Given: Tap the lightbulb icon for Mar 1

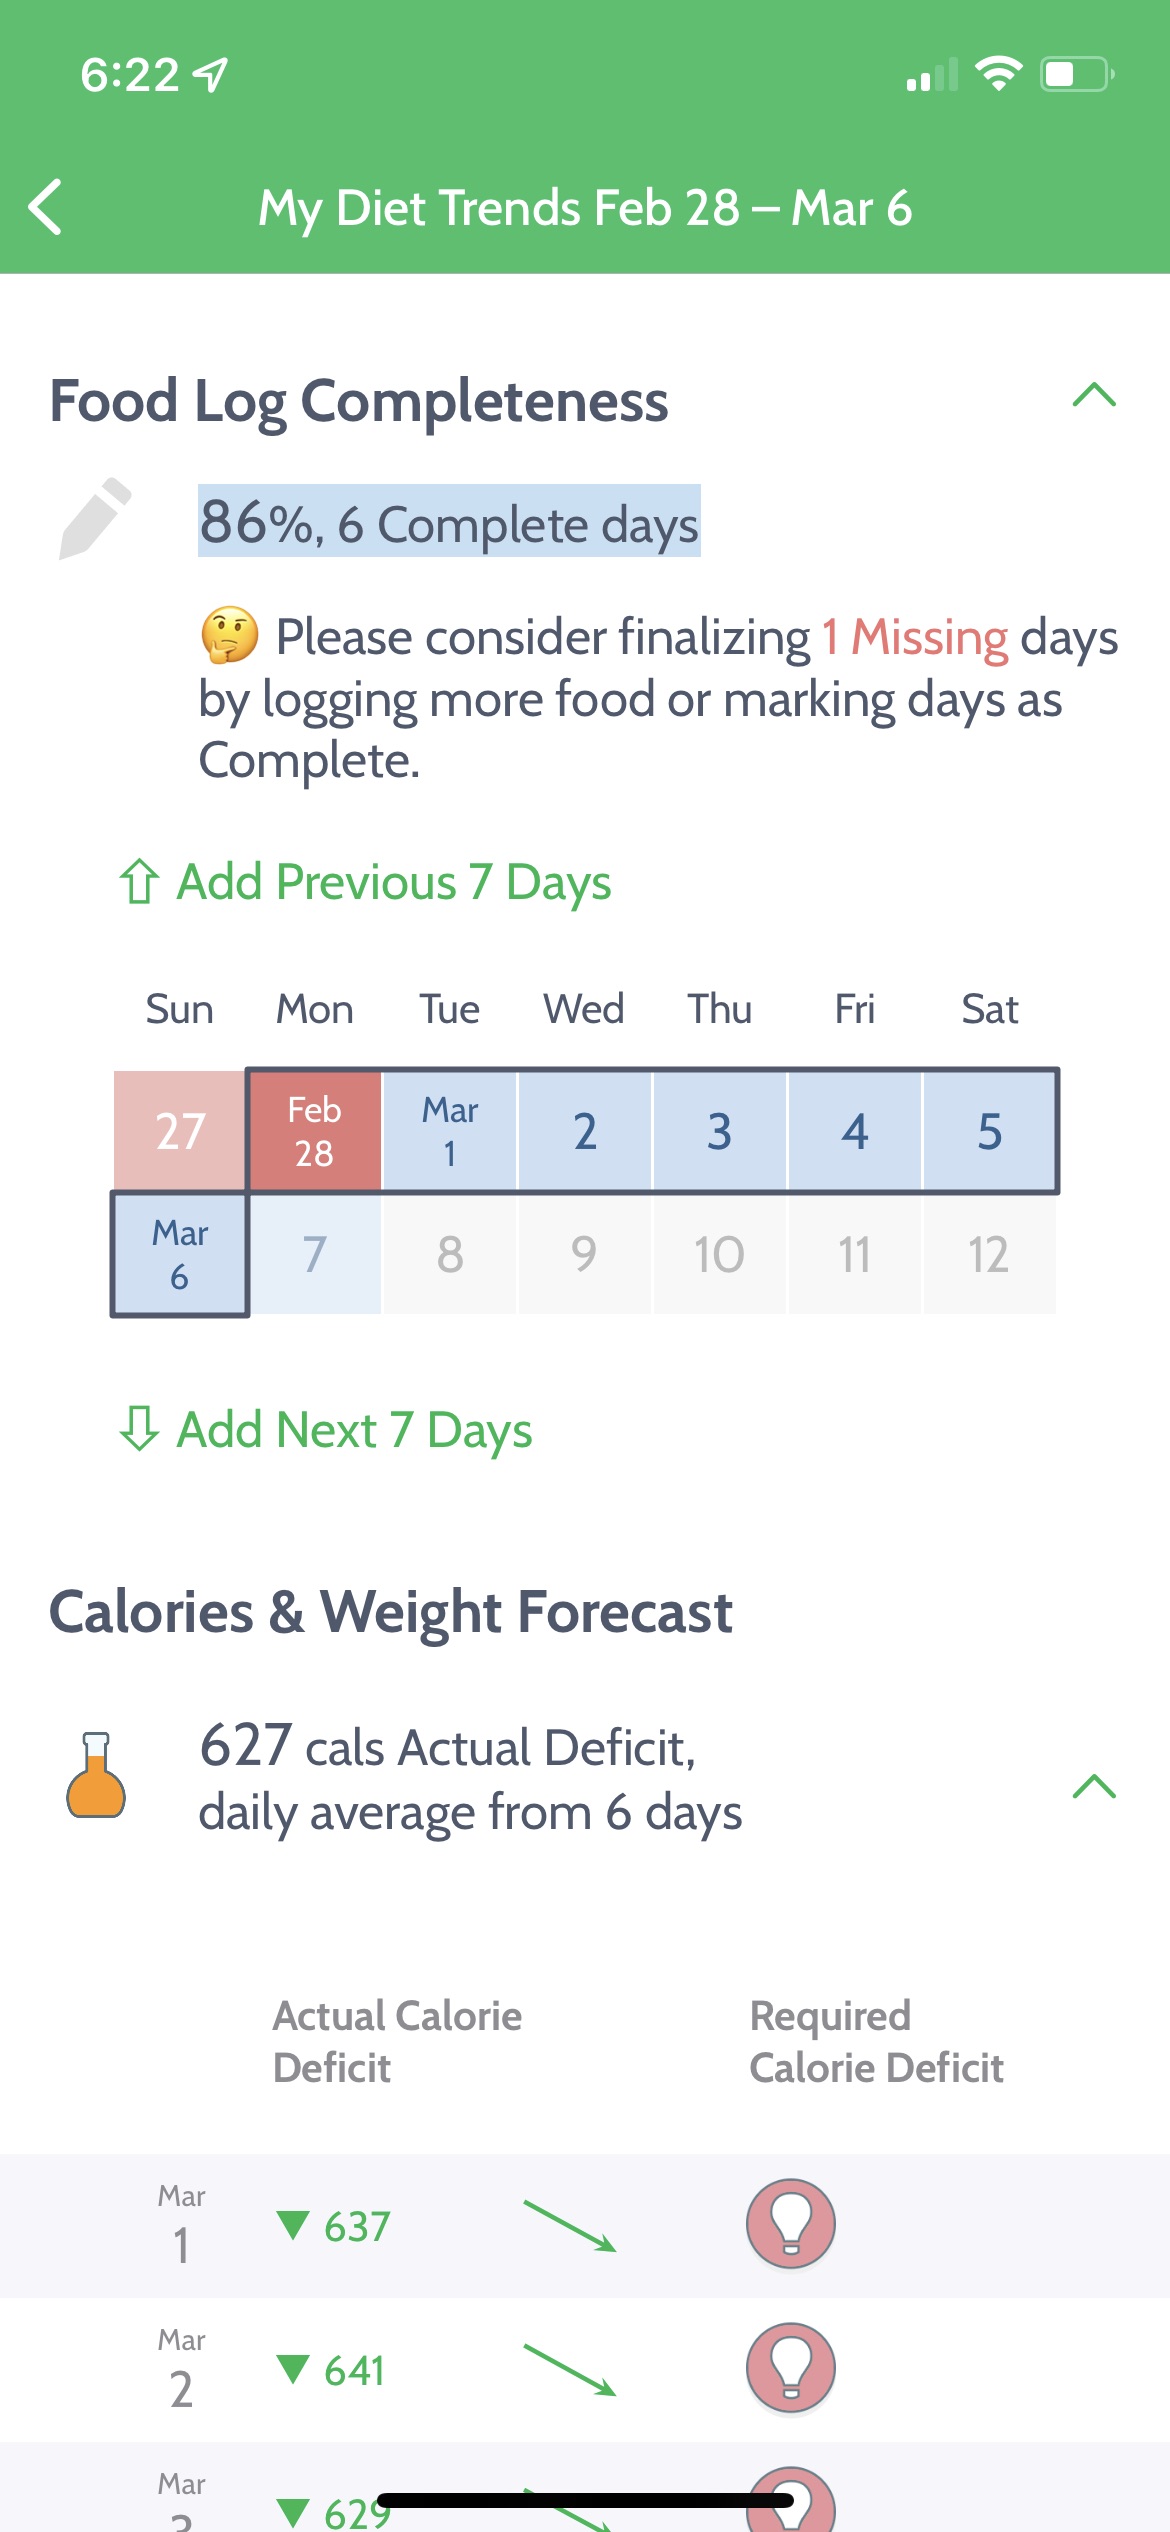Looking at the screenshot, I should tap(790, 2223).
